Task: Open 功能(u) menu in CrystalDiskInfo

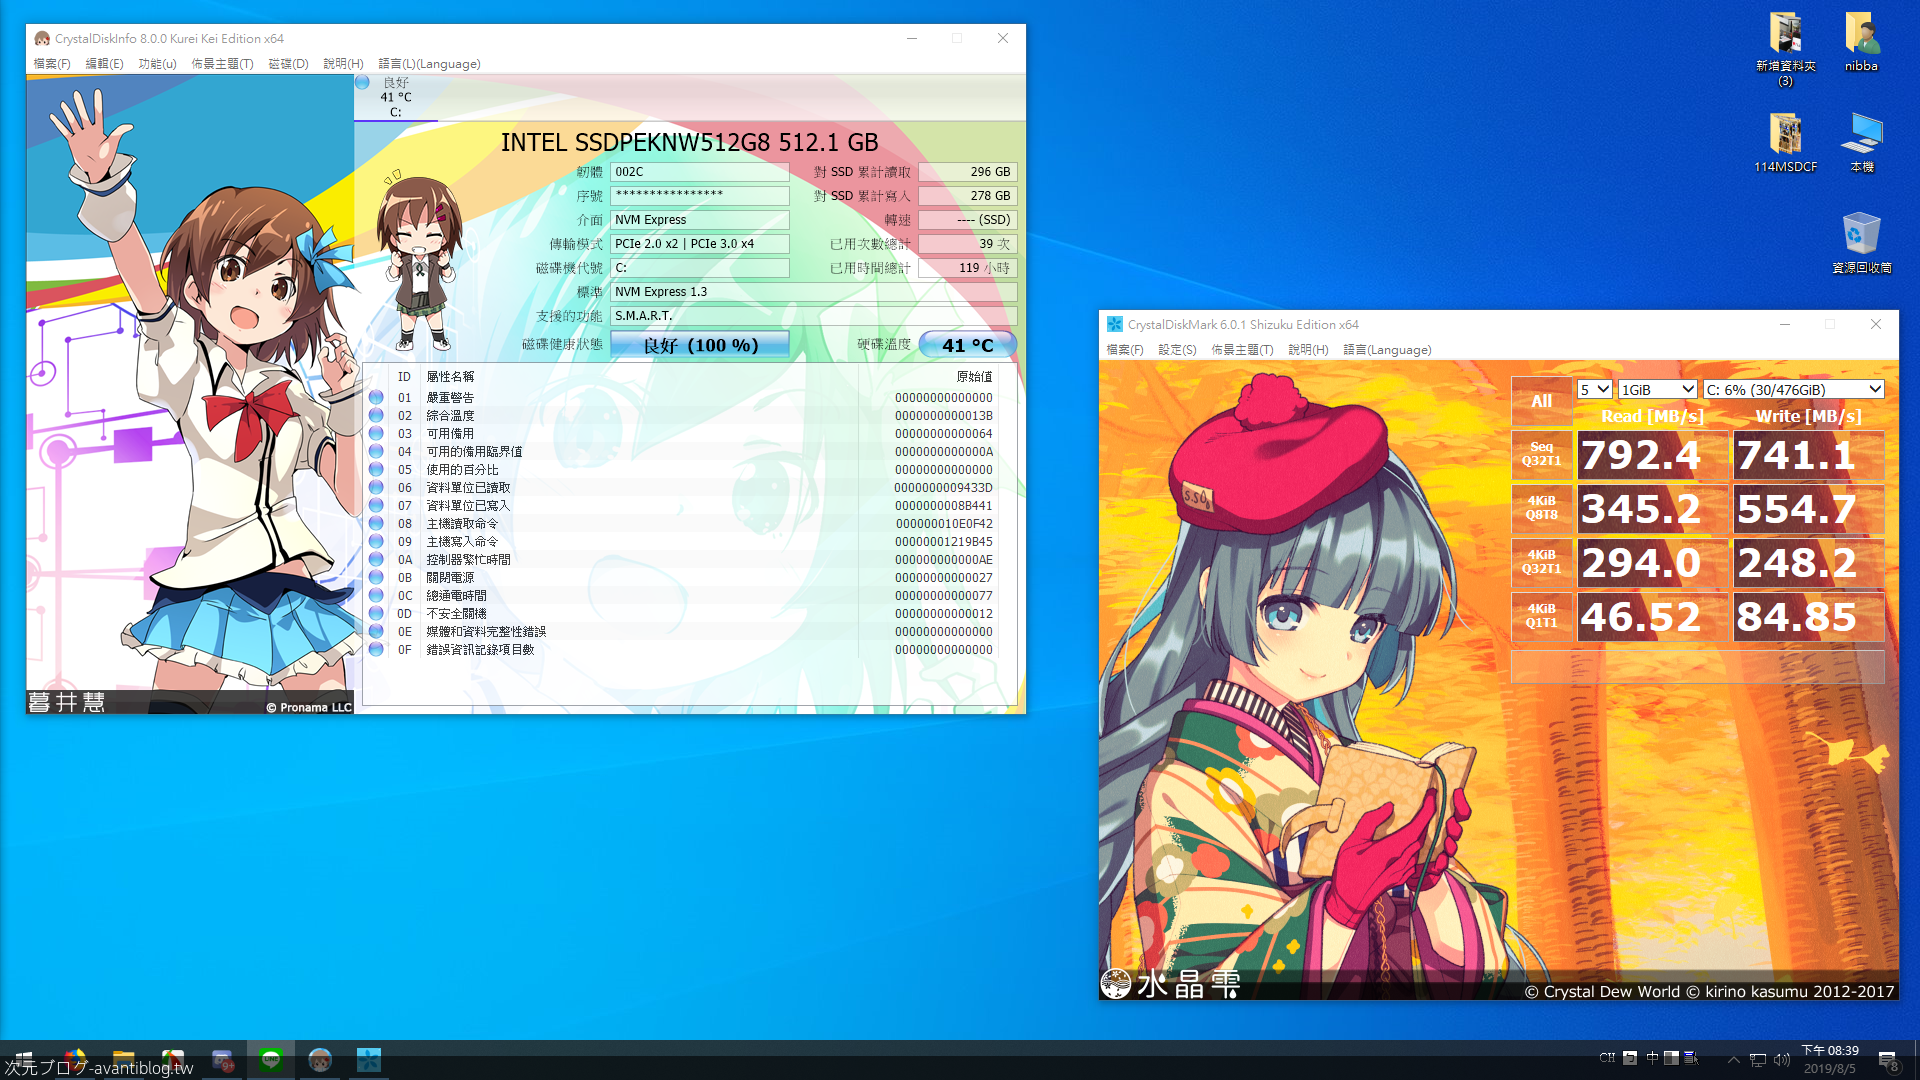Action: [x=157, y=64]
